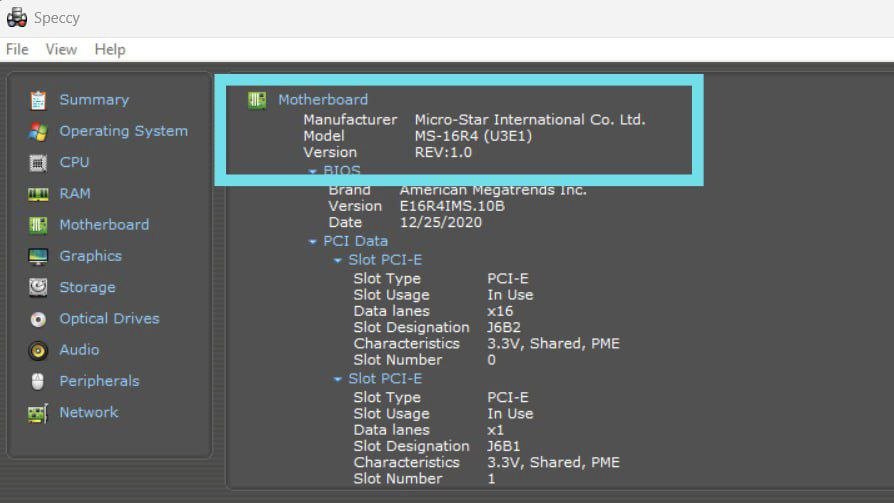
Task: Click the Motherboard heading in content pane
Action: [x=323, y=100]
